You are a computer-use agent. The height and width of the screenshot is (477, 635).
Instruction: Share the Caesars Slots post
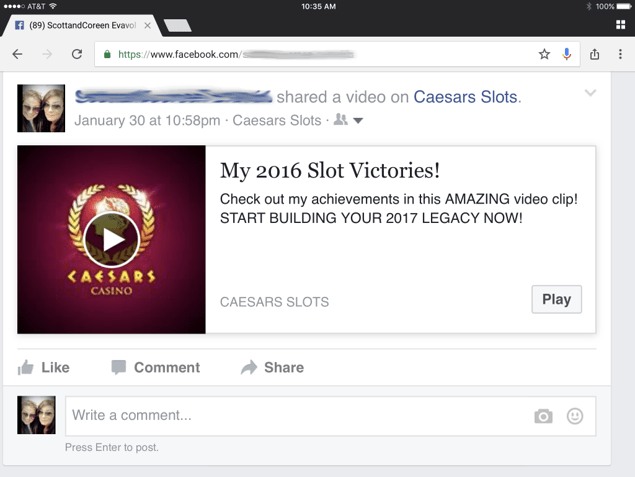pyautogui.click(x=272, y=367)
